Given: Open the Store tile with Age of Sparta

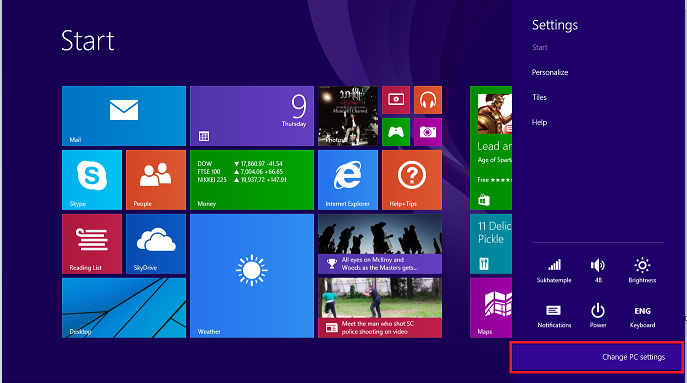Looking at the screenshot, I should (491, 148).
